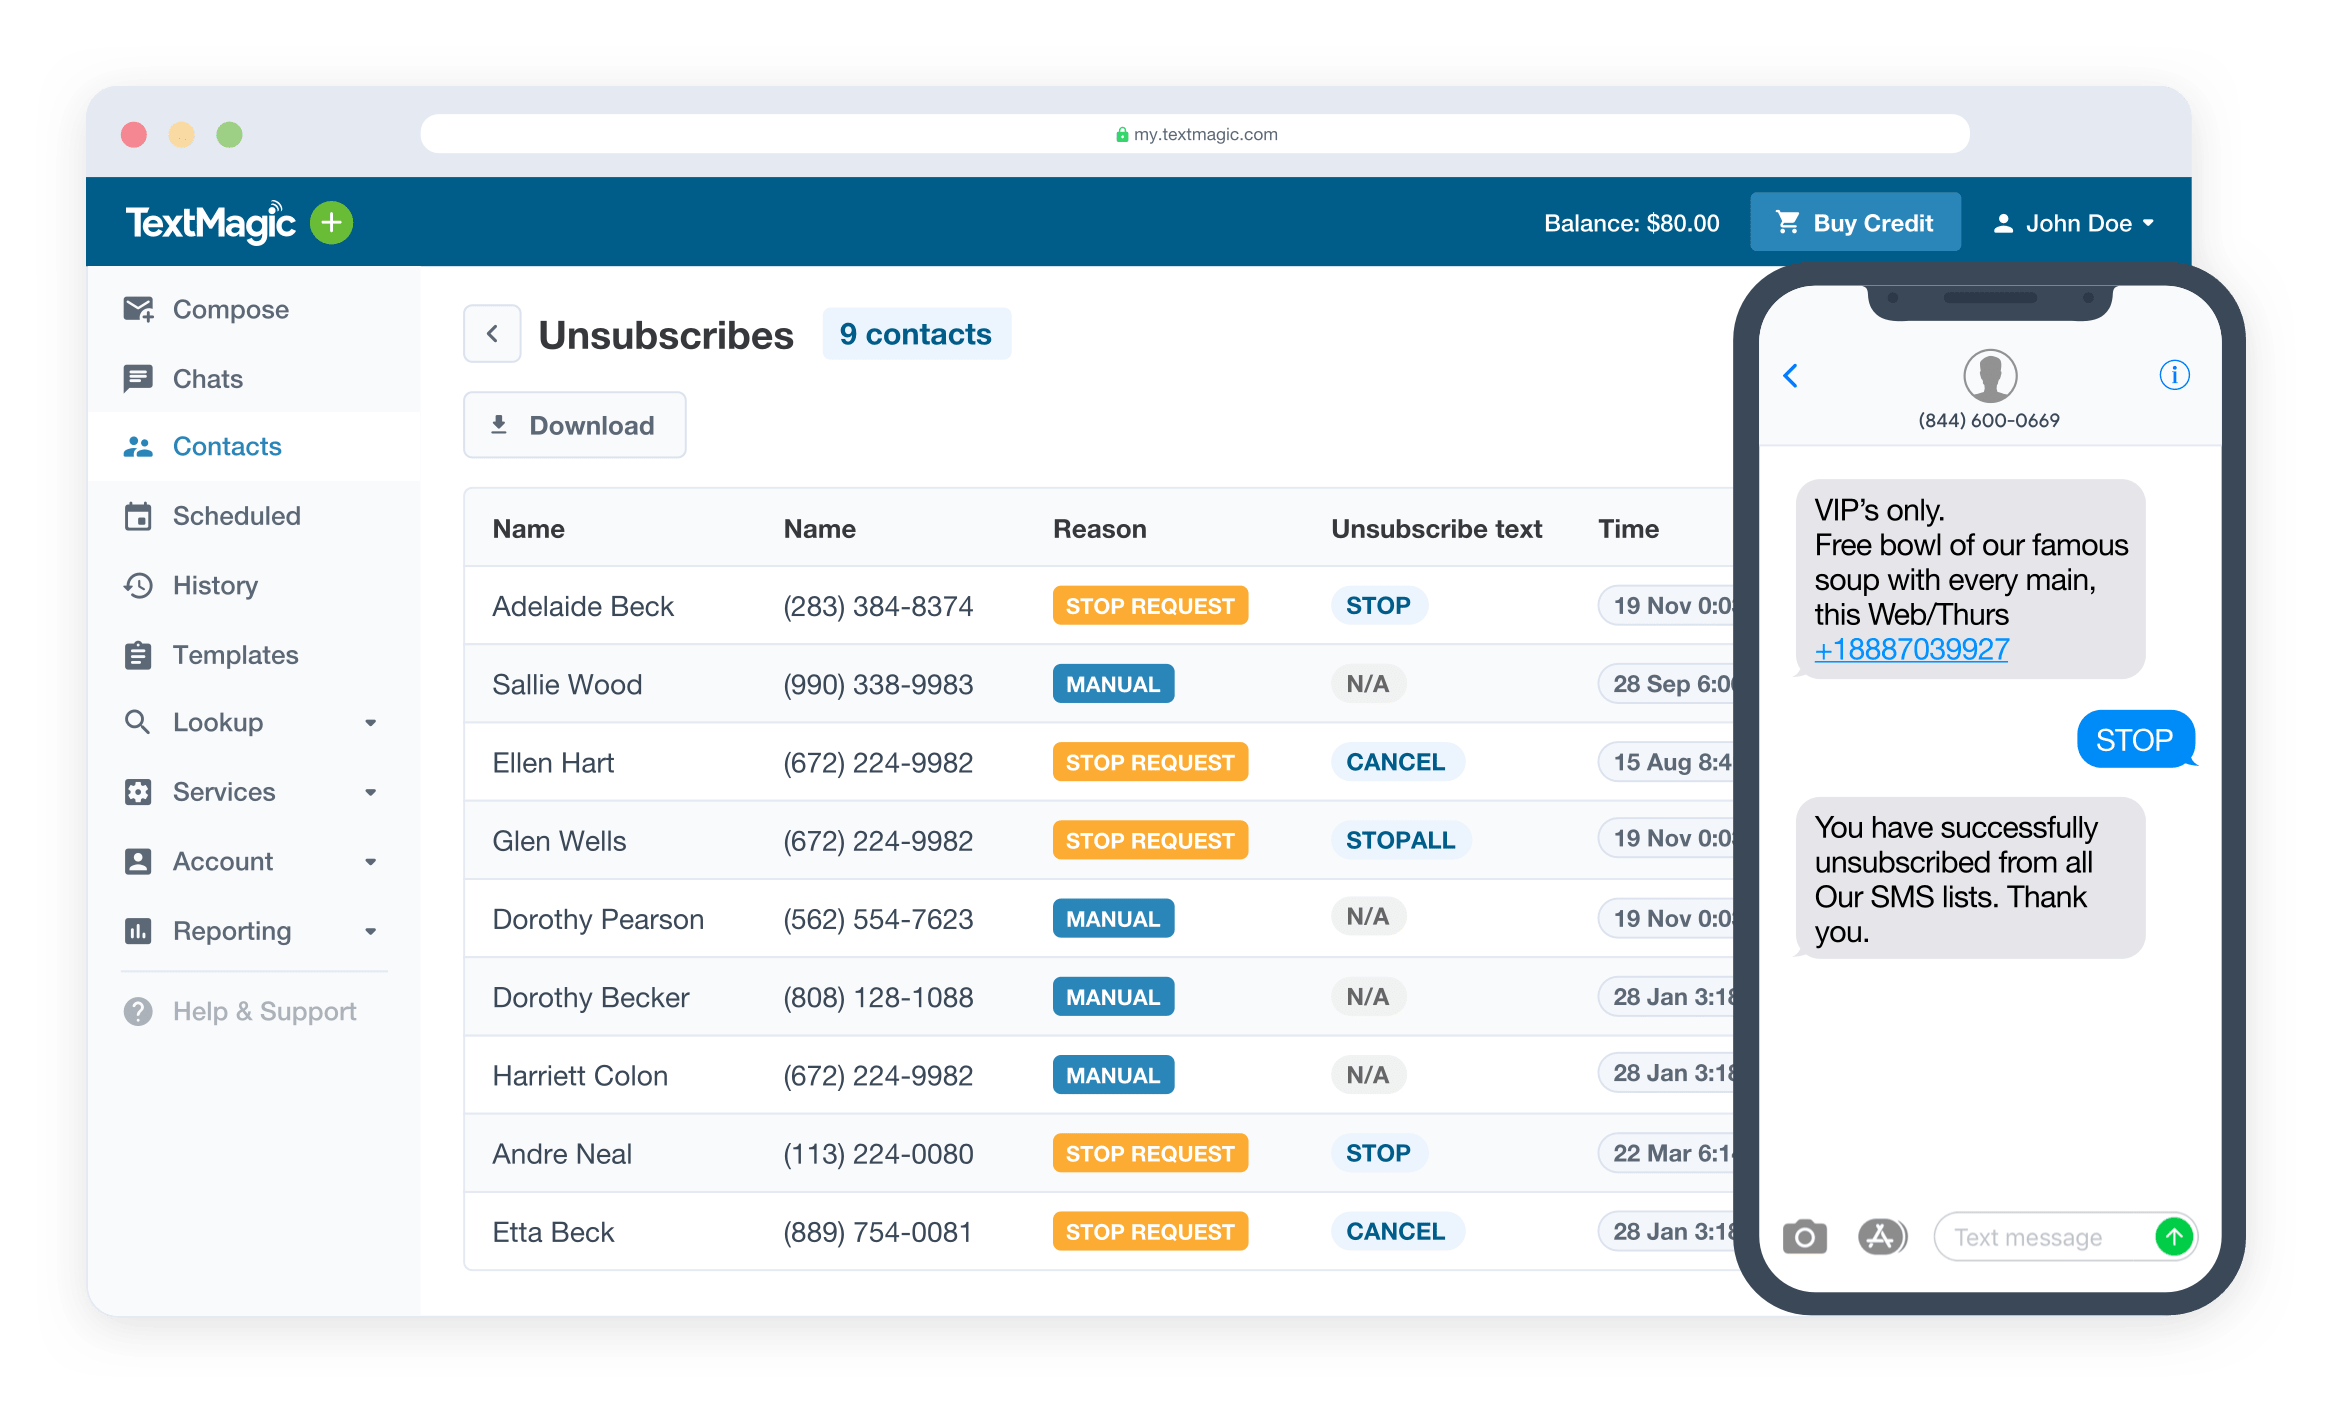2332x1404 pixels.
Task: Expand the Account submenu arrow
Action: click(x=370, y=862)
